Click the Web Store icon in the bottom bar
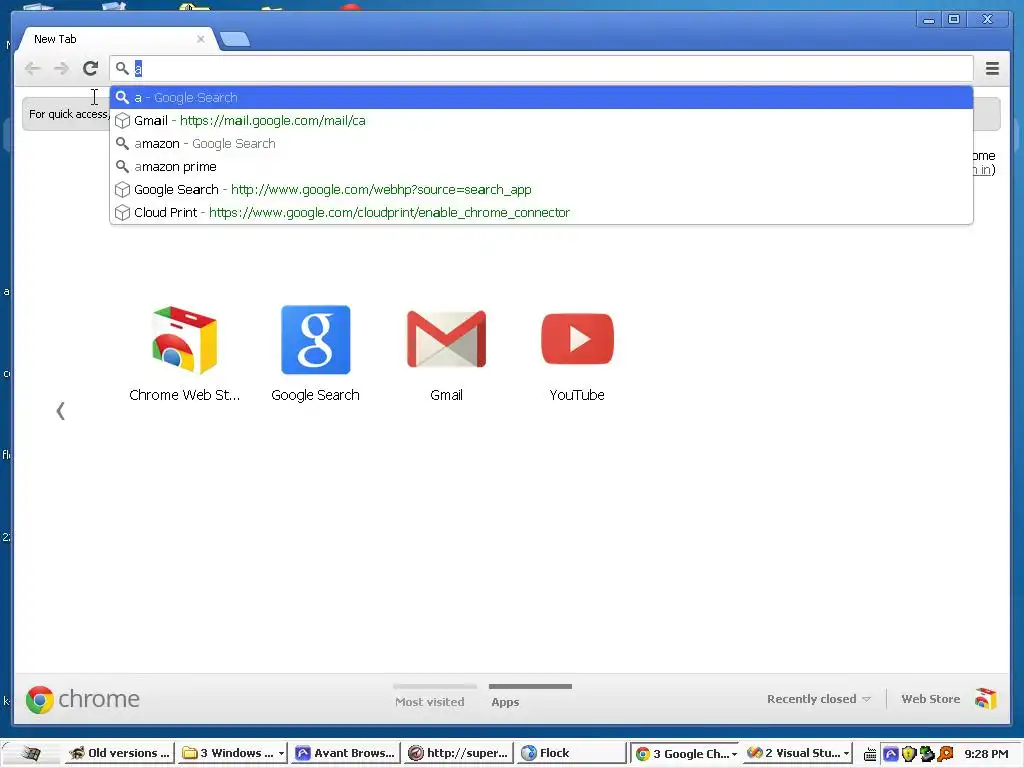 click(986, 699)
